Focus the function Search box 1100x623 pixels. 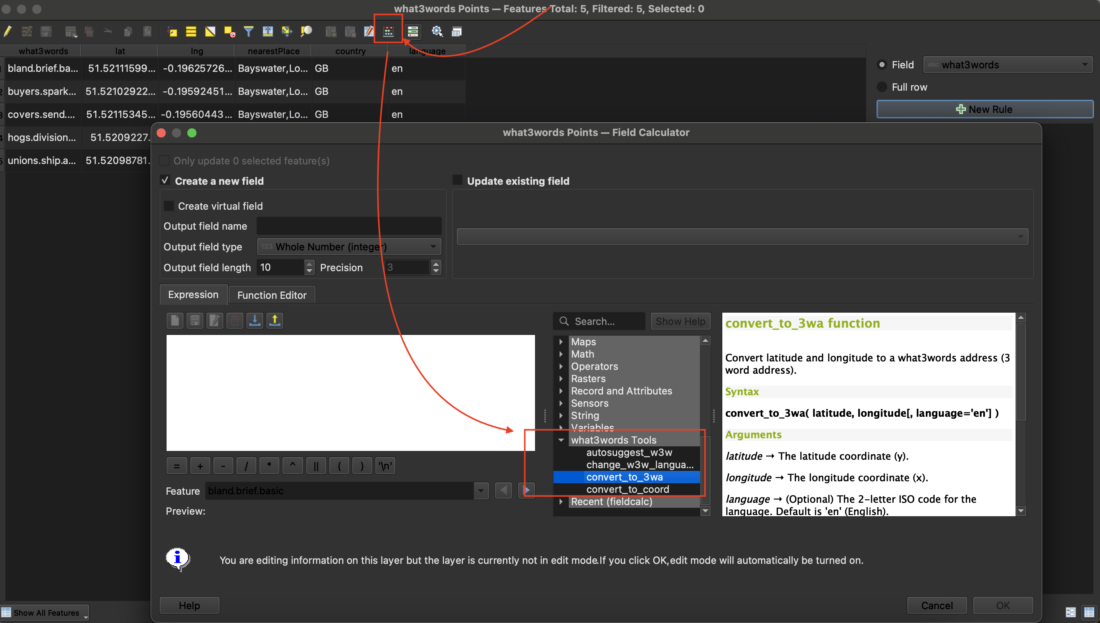coord(599,321)
